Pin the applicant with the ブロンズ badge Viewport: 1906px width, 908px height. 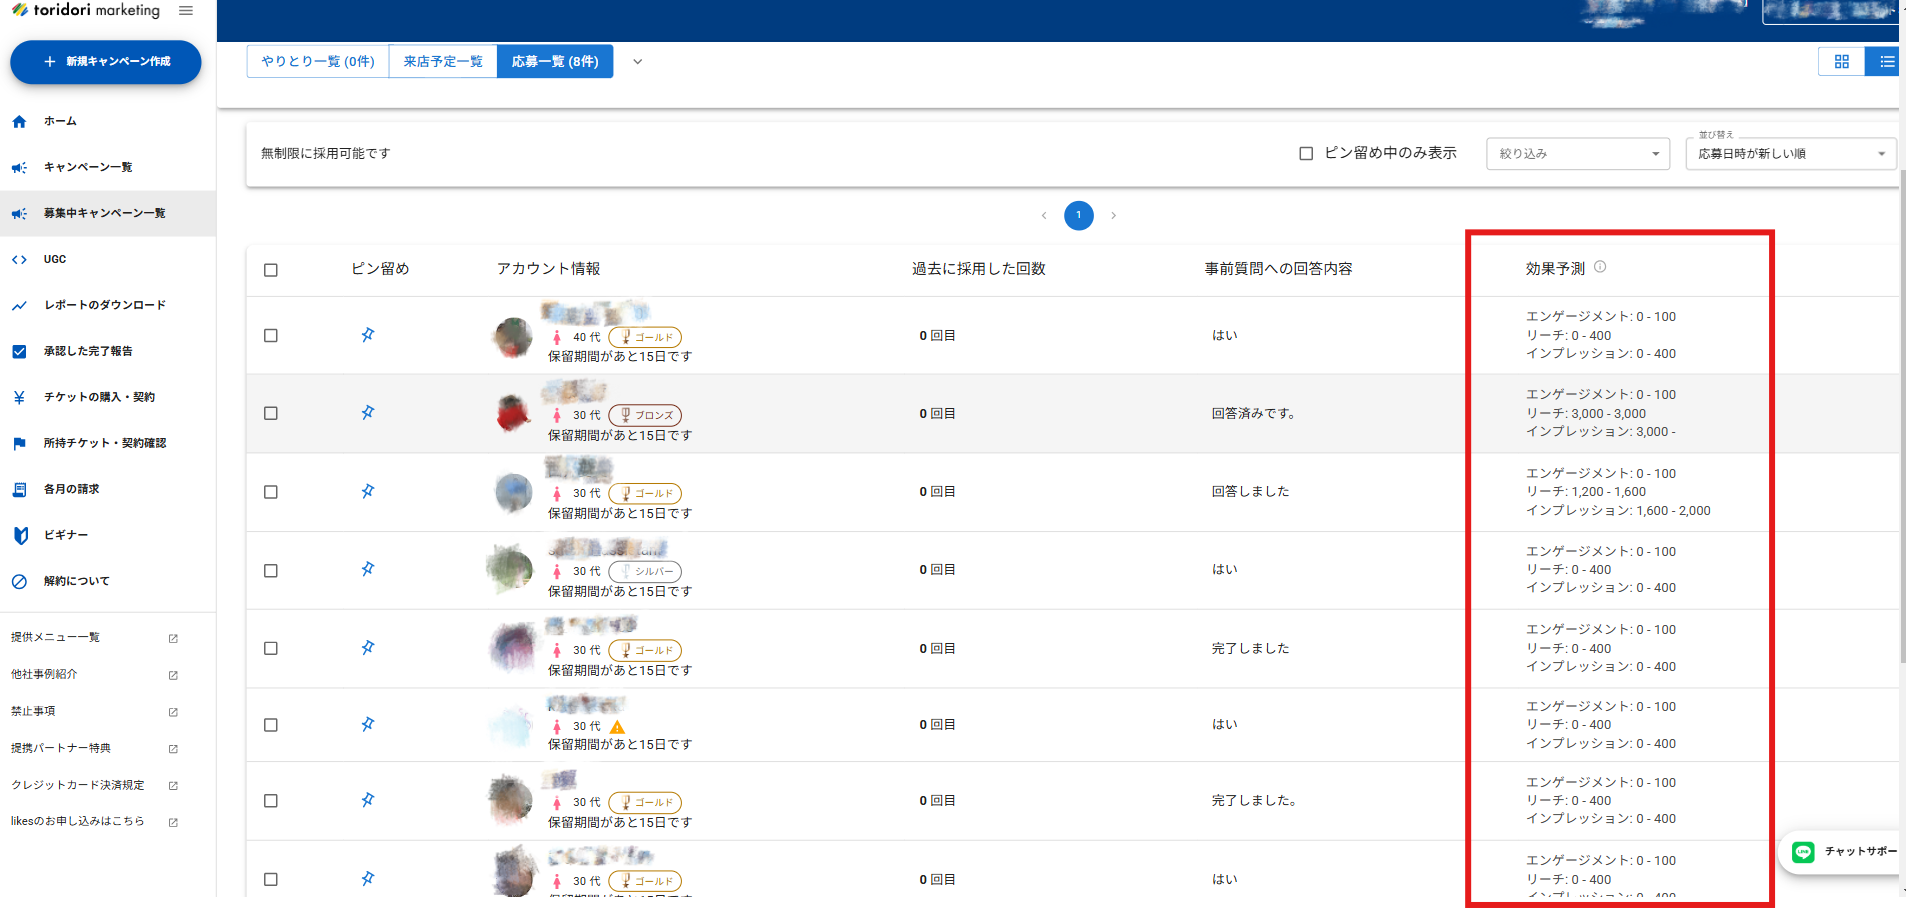(368, 413)
